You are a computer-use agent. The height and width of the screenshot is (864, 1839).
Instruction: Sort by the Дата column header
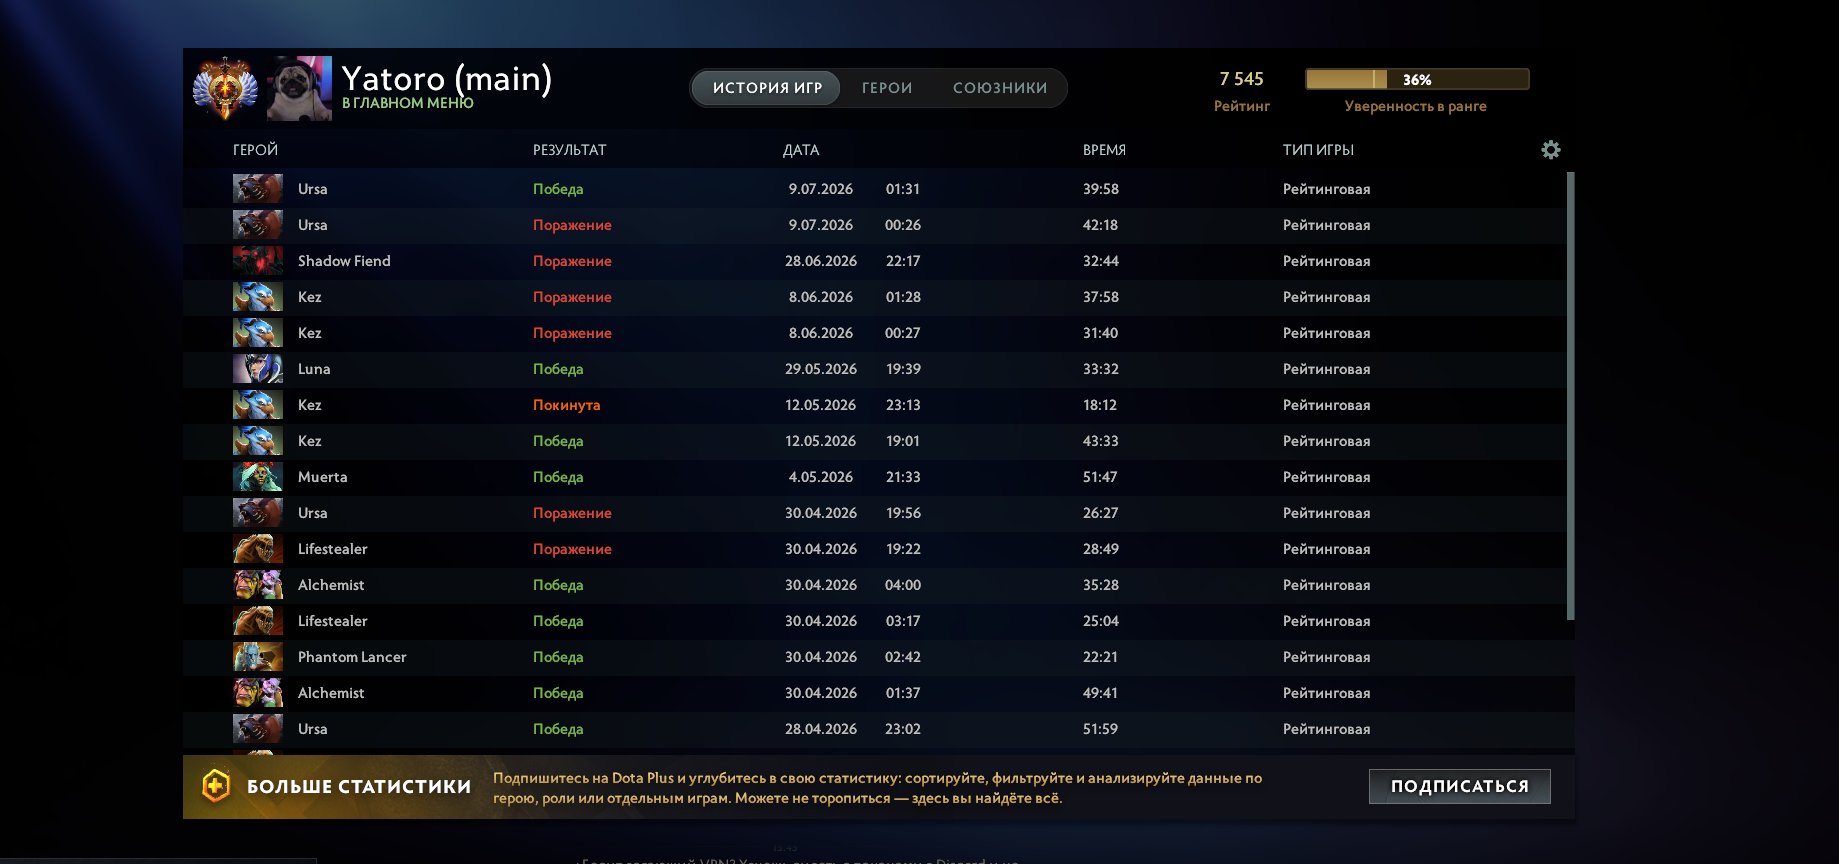(801, 150)
